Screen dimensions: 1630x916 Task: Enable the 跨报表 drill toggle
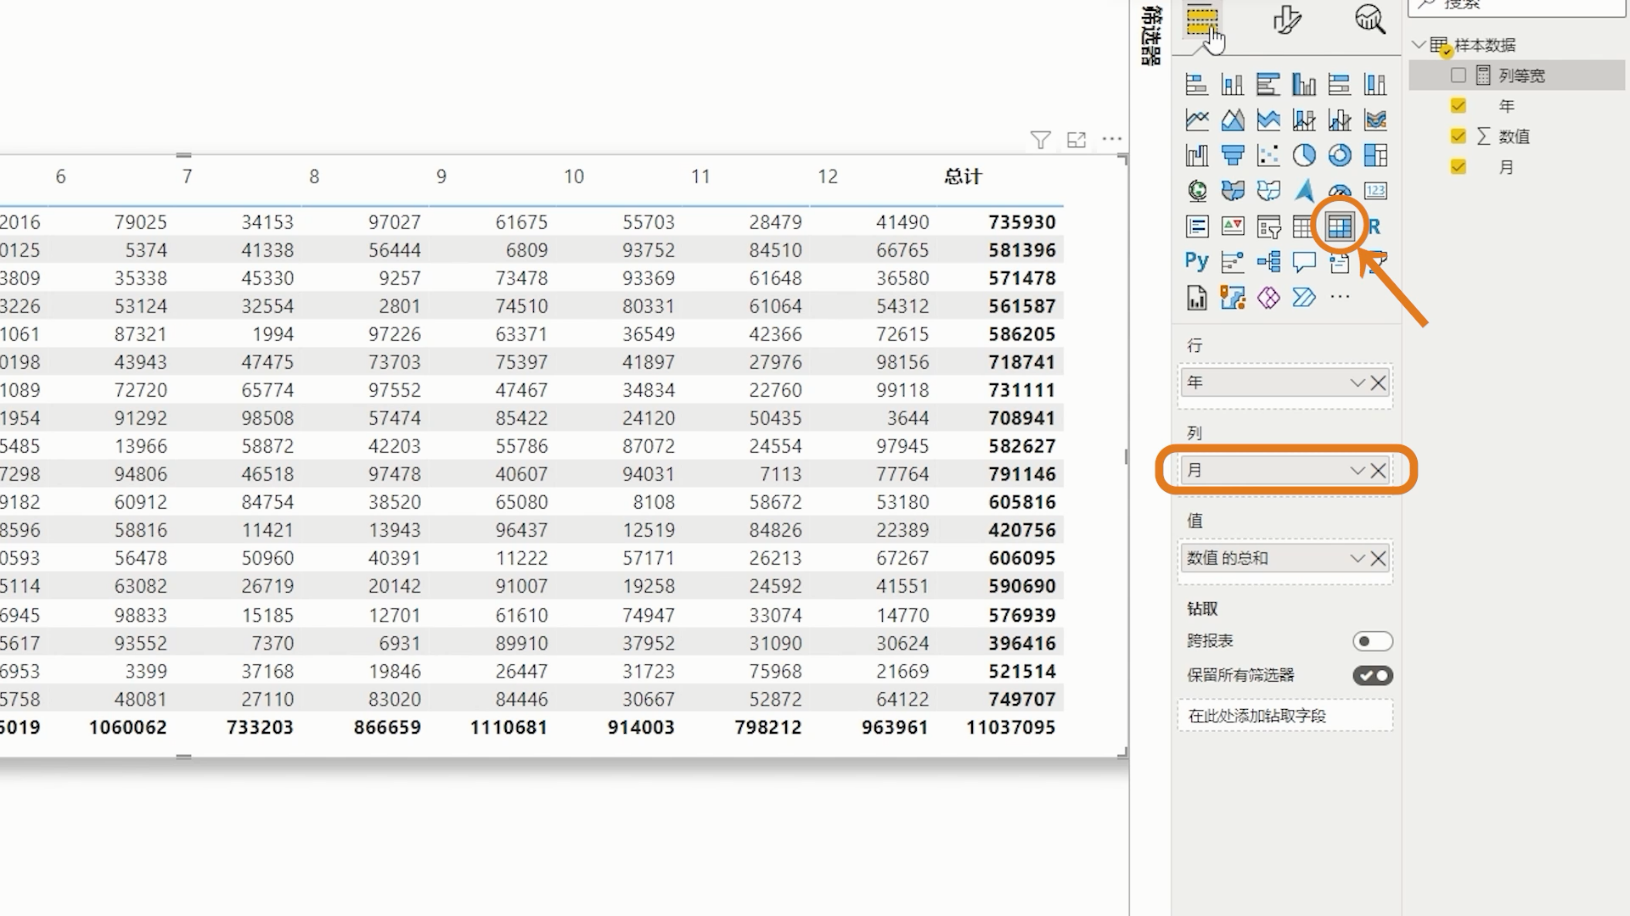(x=1372, y=640)
